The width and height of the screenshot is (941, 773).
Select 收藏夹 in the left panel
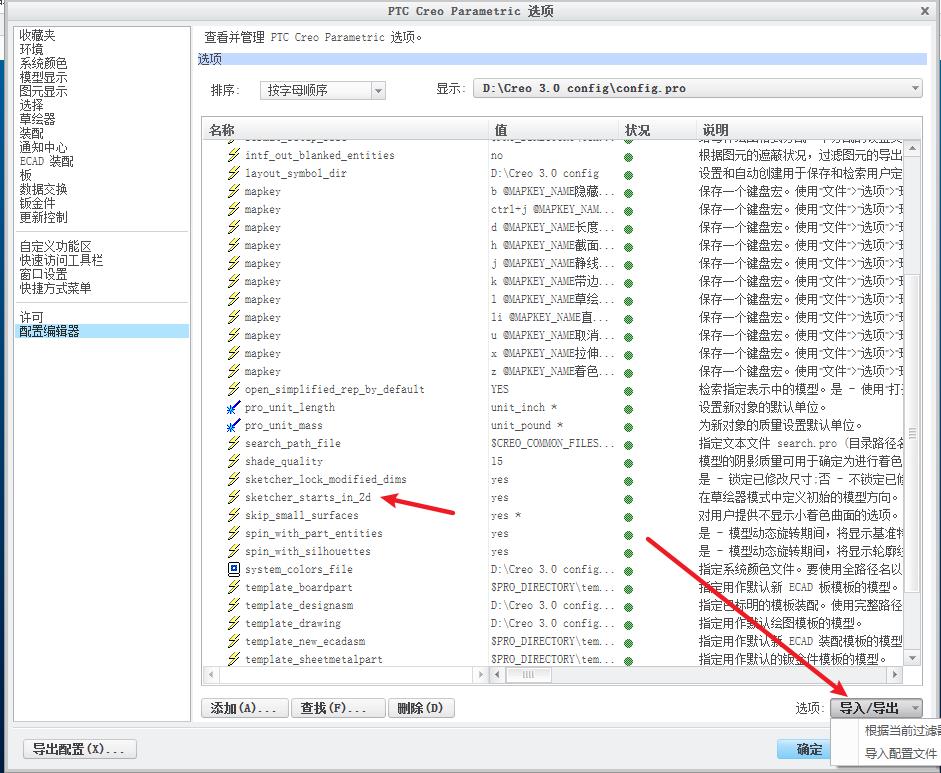37,35
